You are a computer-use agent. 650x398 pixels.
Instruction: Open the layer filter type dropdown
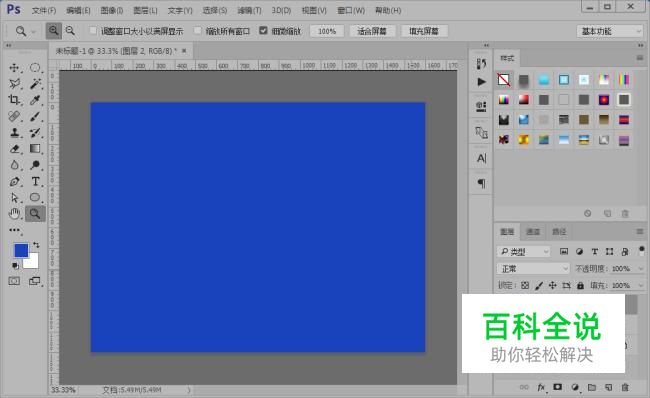[524, 252]
